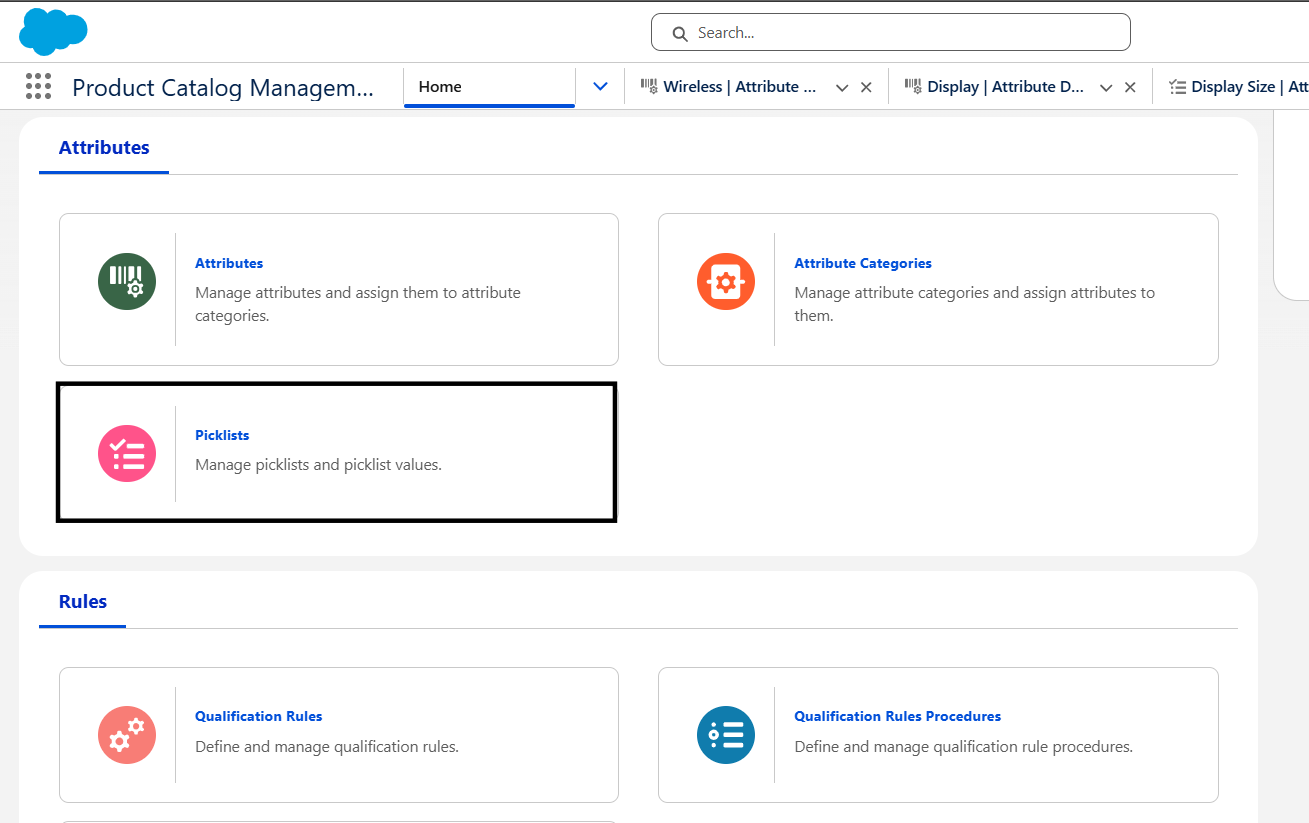
Task: Click the green Attributes barcode icon
Action: click(127, 282)
